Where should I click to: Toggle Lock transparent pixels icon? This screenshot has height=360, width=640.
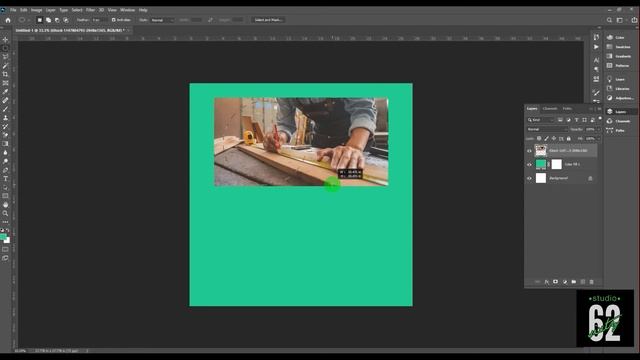[539, 139]
